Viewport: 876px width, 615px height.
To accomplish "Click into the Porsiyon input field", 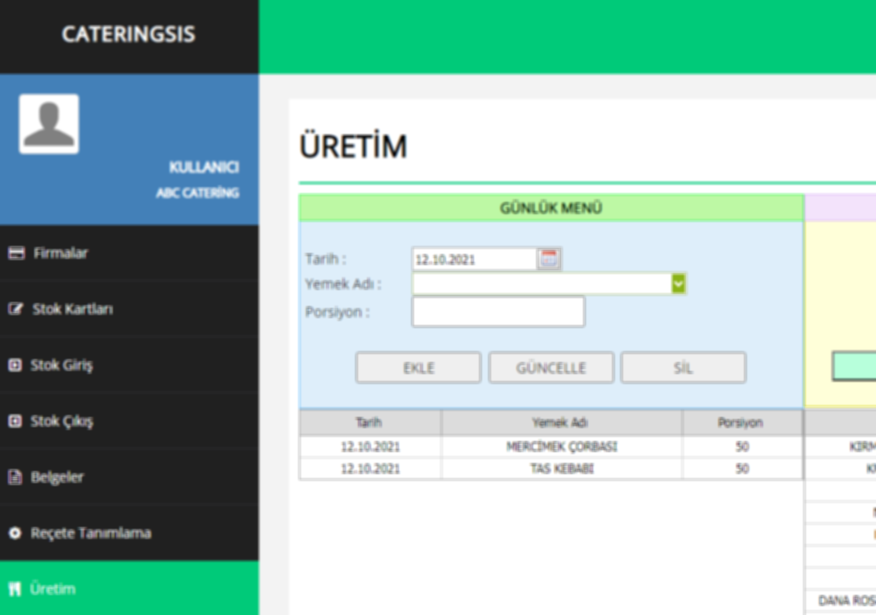I will click(x=498, y=312).
